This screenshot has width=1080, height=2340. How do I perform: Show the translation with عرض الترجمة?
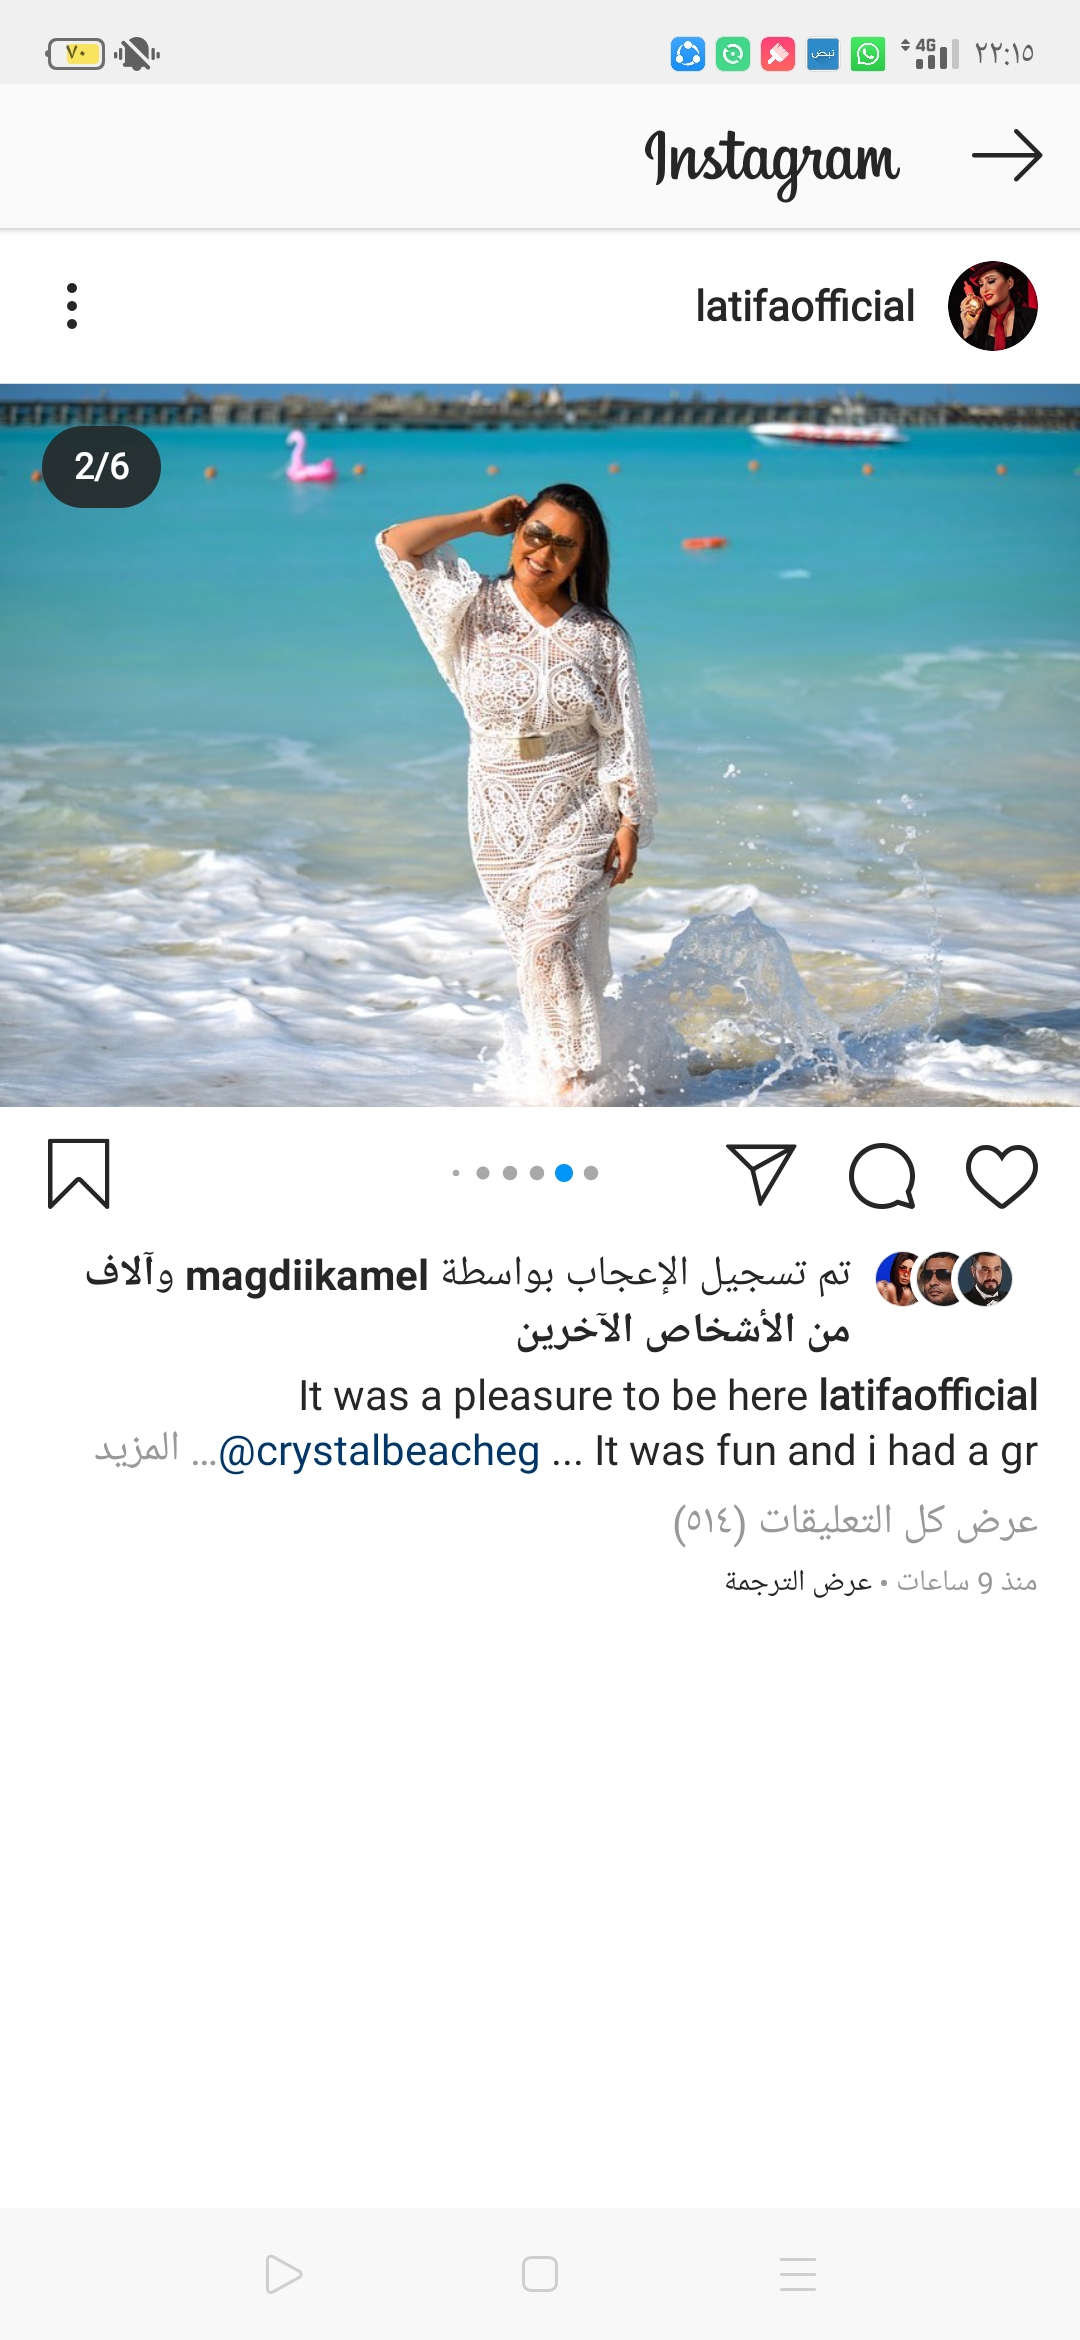click(798, 1582)
